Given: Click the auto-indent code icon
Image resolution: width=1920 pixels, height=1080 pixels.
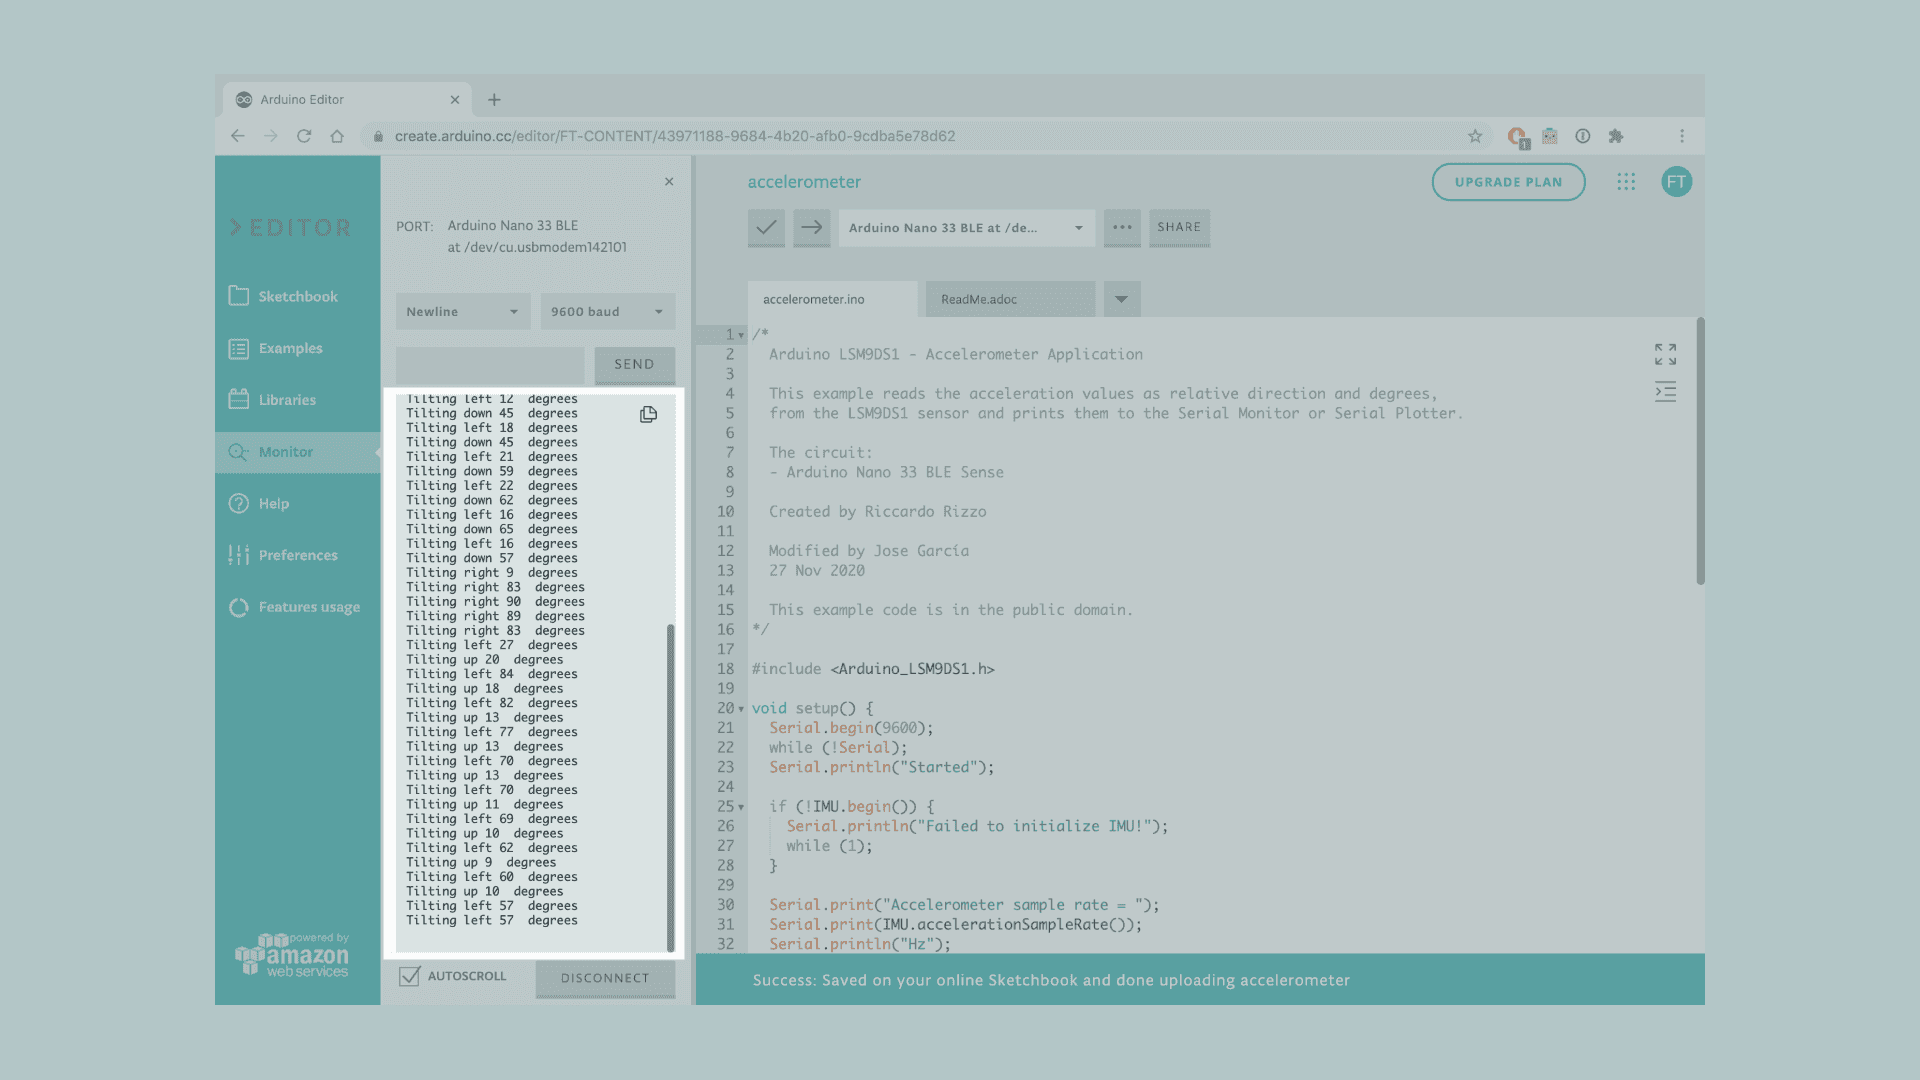Looking at the screenshot, I should pos(1665,392).
